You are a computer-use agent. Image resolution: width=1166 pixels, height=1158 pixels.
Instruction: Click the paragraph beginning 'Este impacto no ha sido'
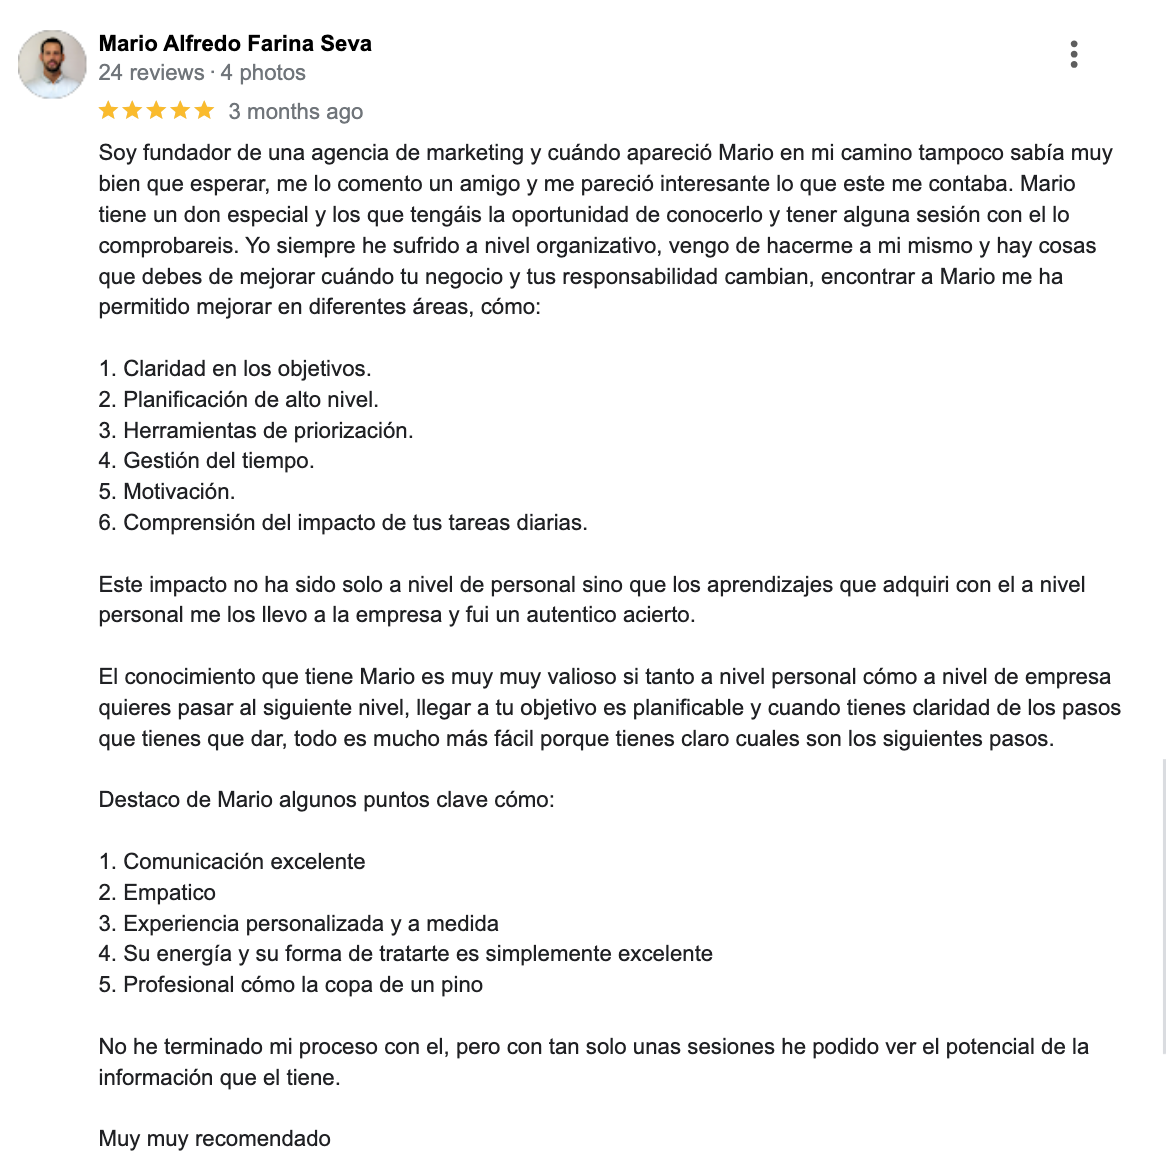click(592, 599)
